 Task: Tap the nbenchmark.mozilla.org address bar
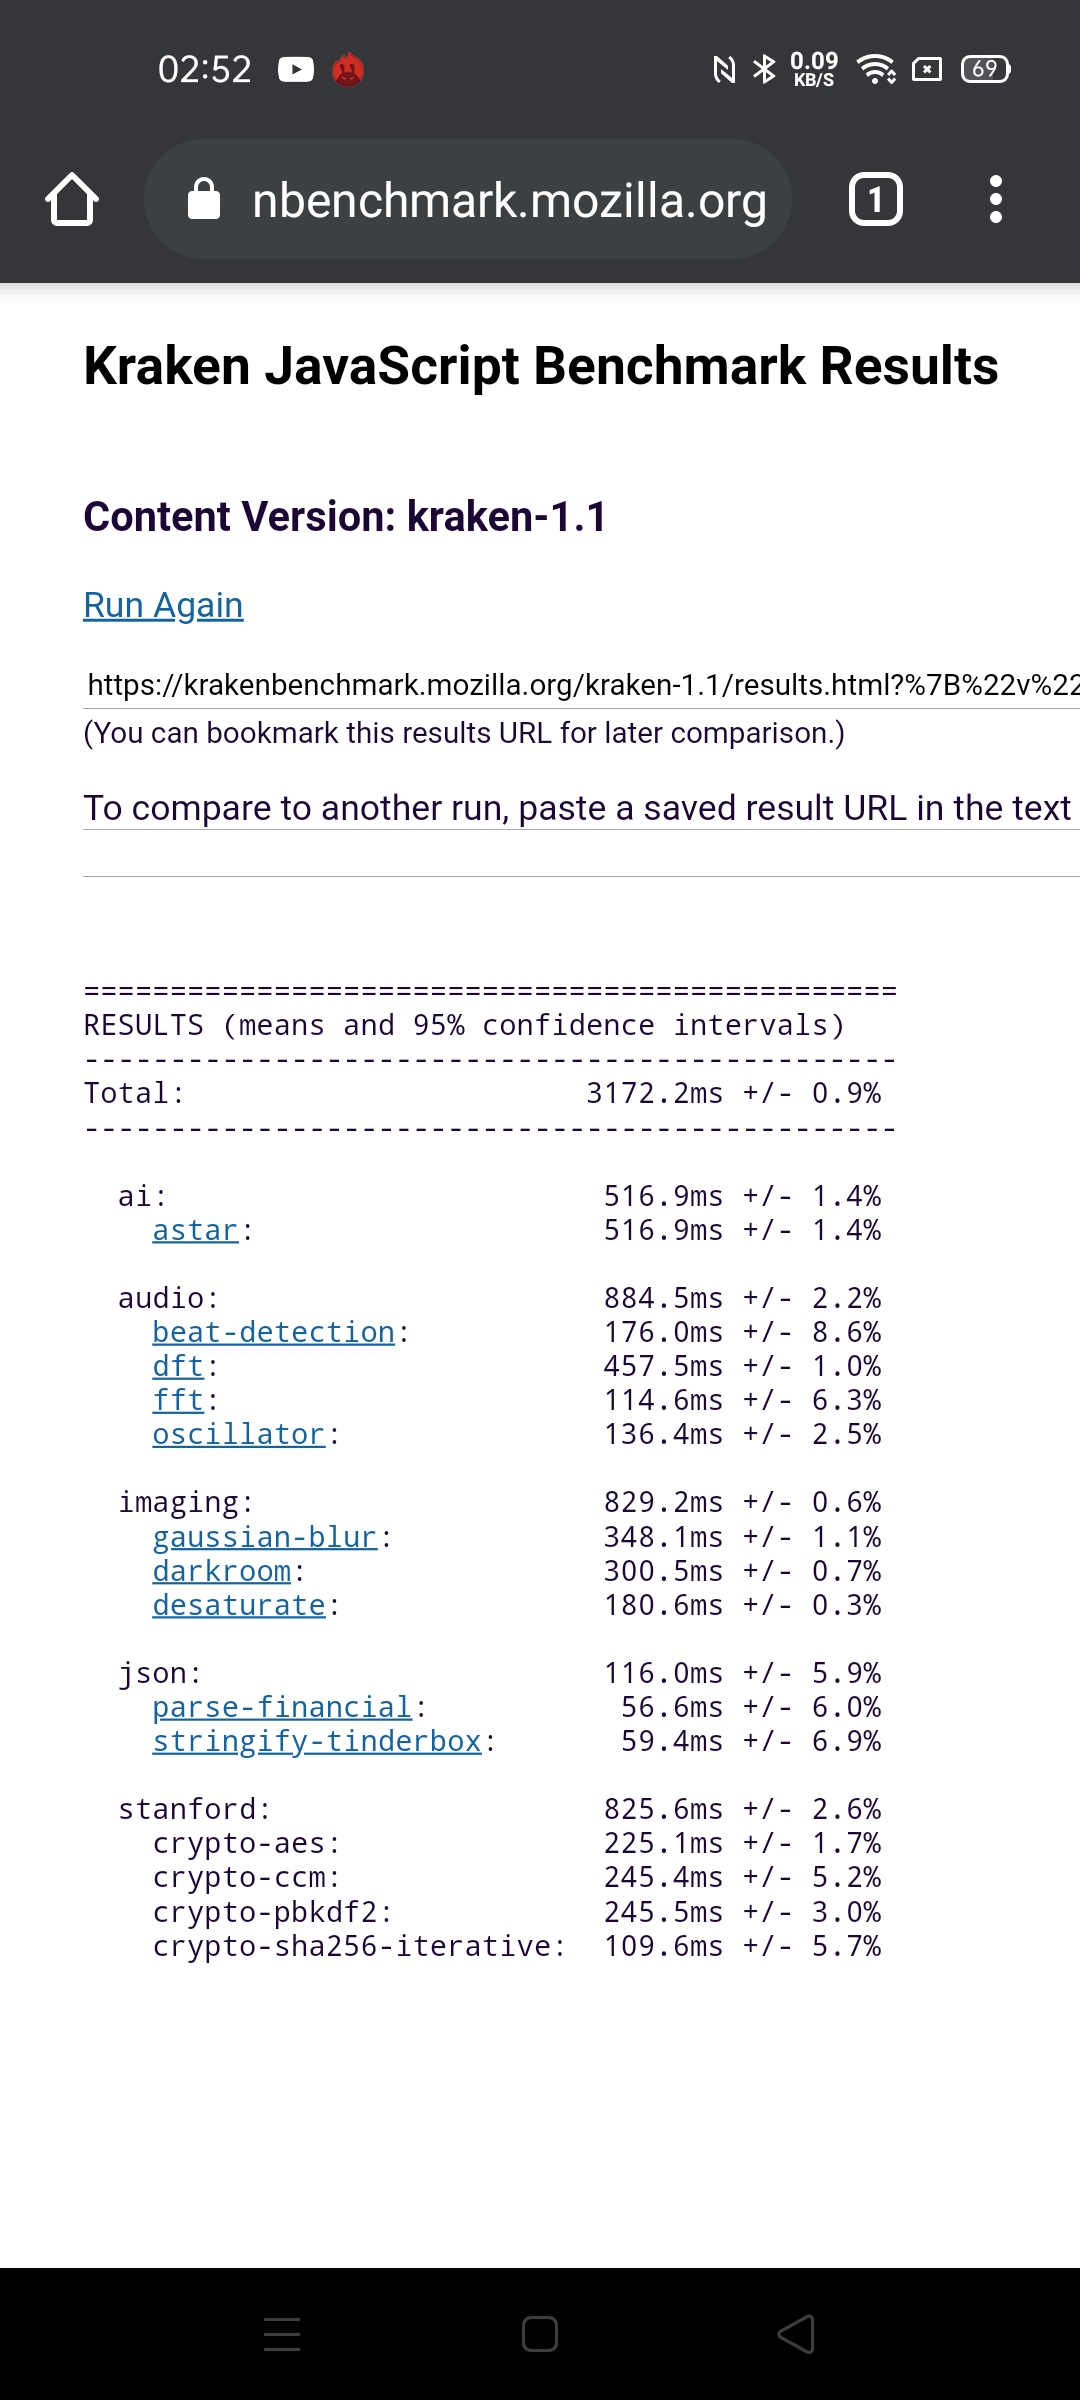[509, 200]
